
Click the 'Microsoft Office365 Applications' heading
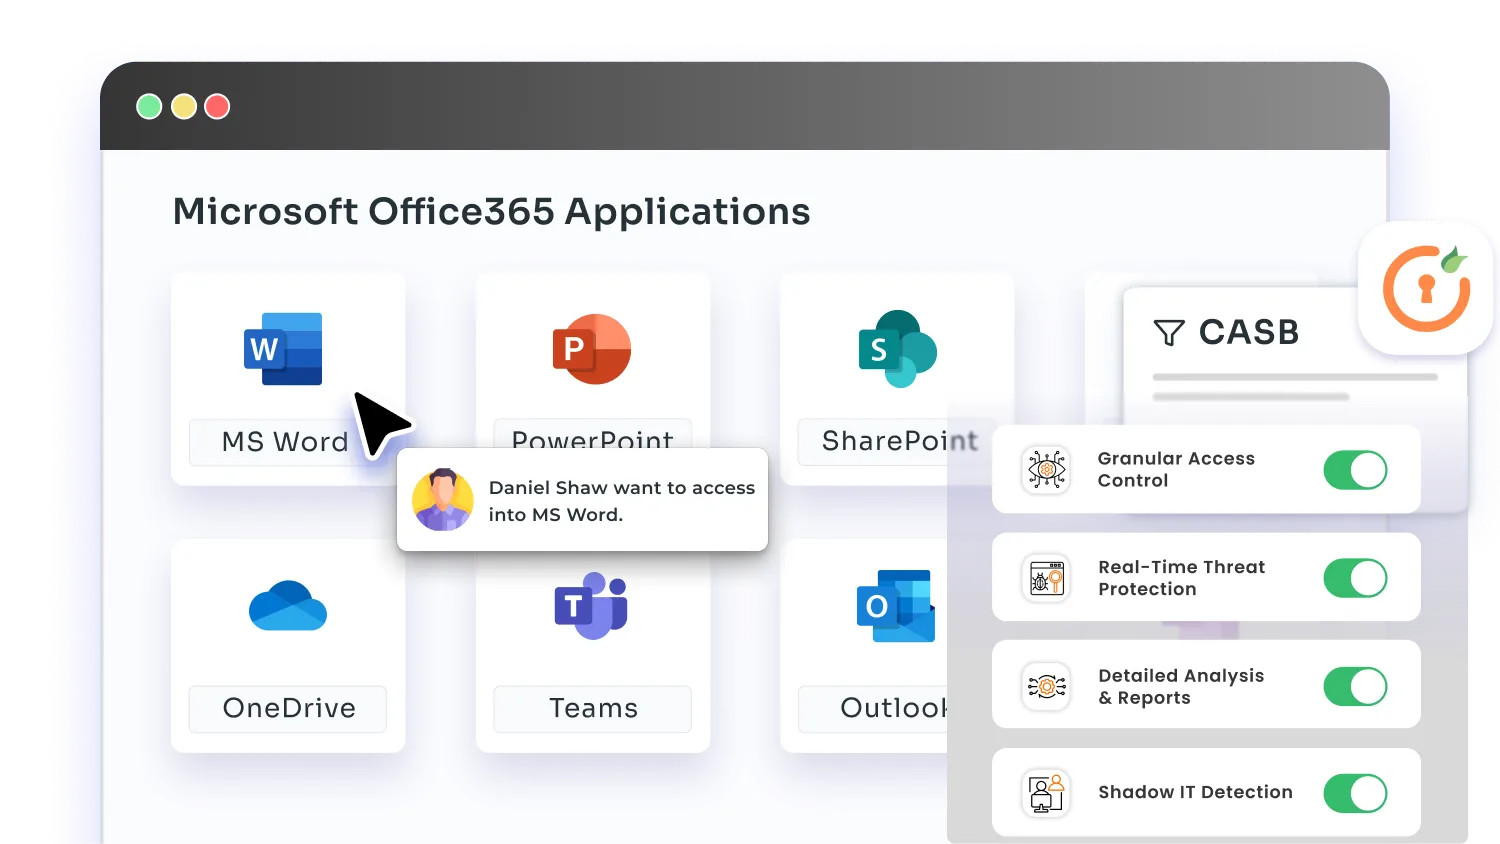click(x=492, y=212)
